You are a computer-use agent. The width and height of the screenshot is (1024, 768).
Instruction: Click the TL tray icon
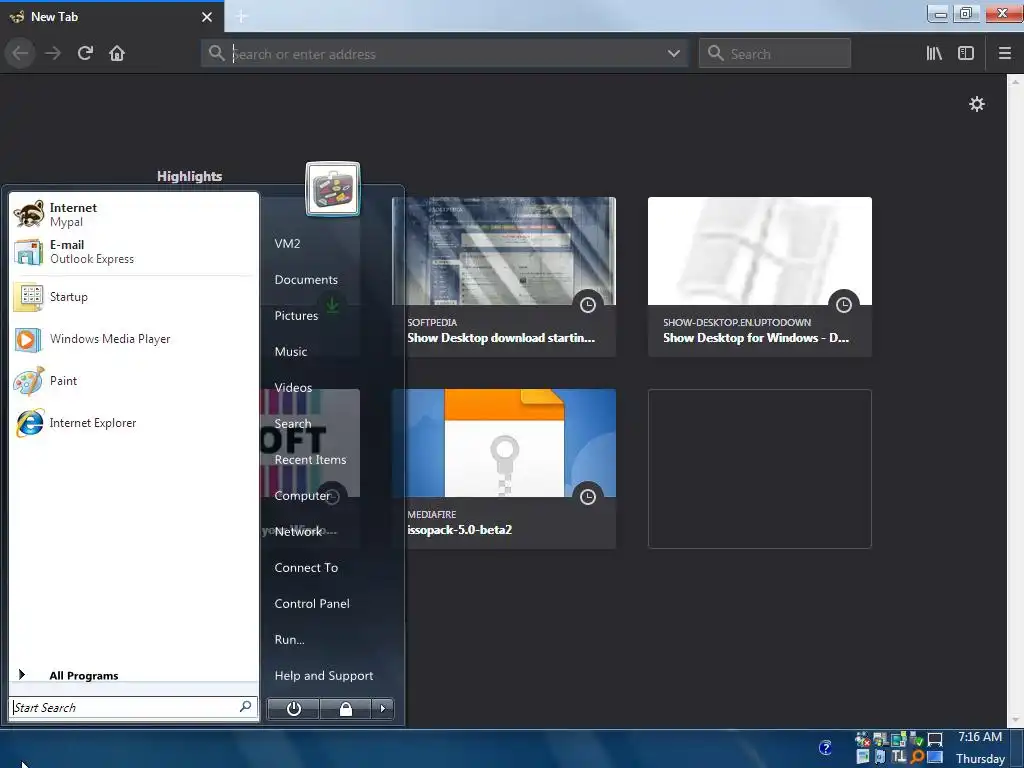(x=899, y=757)
